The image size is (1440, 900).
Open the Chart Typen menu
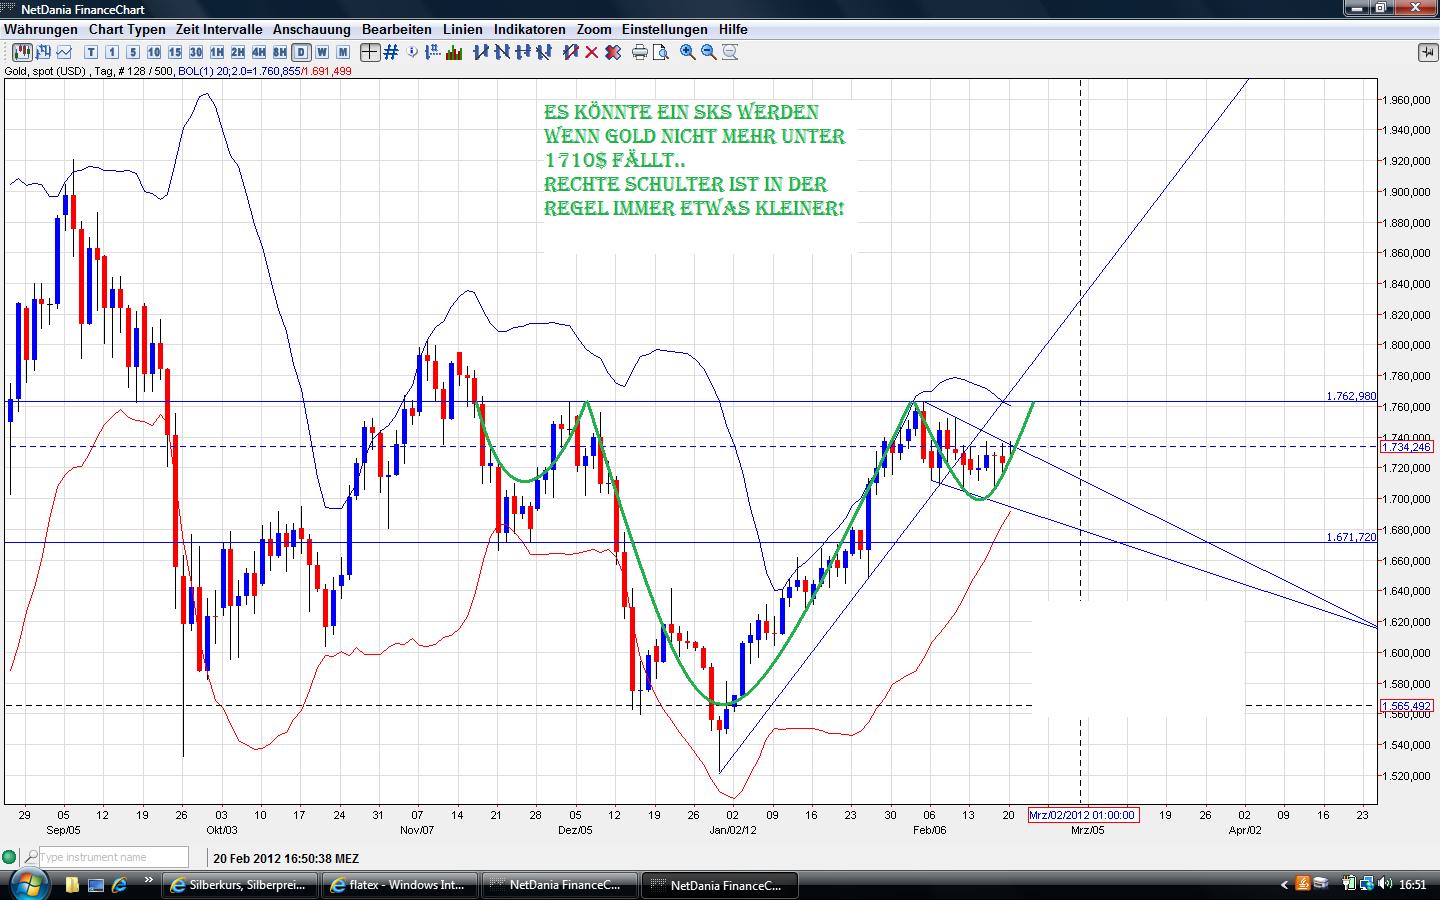coord(127,29)
